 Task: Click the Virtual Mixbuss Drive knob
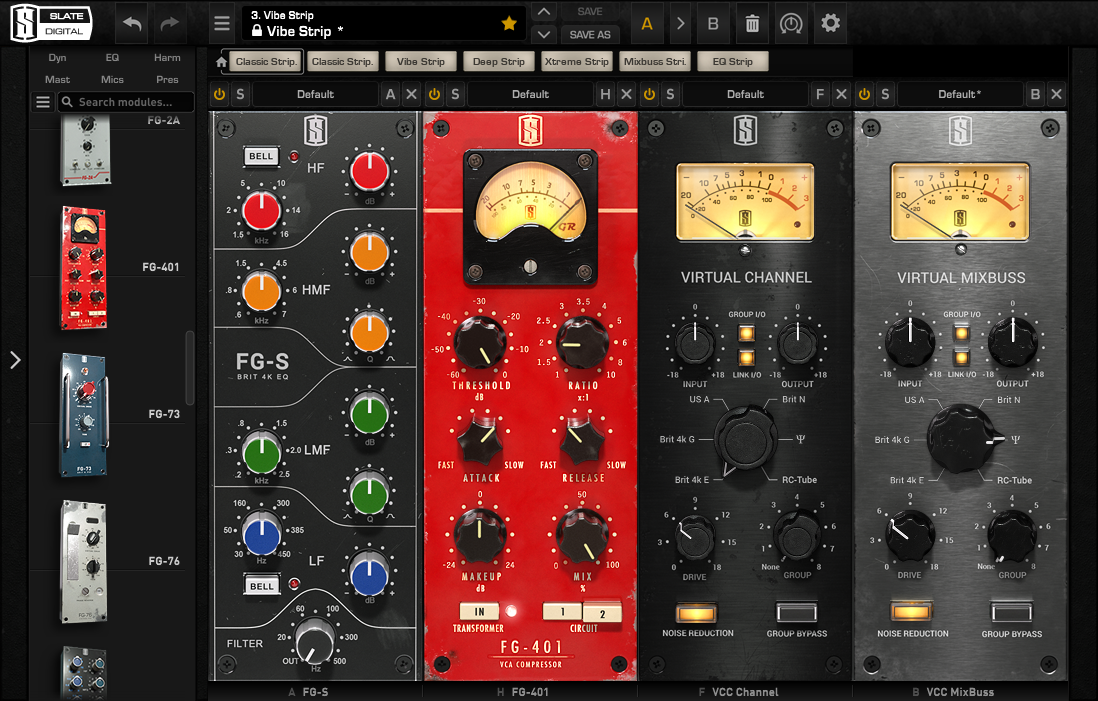[910, 536]
